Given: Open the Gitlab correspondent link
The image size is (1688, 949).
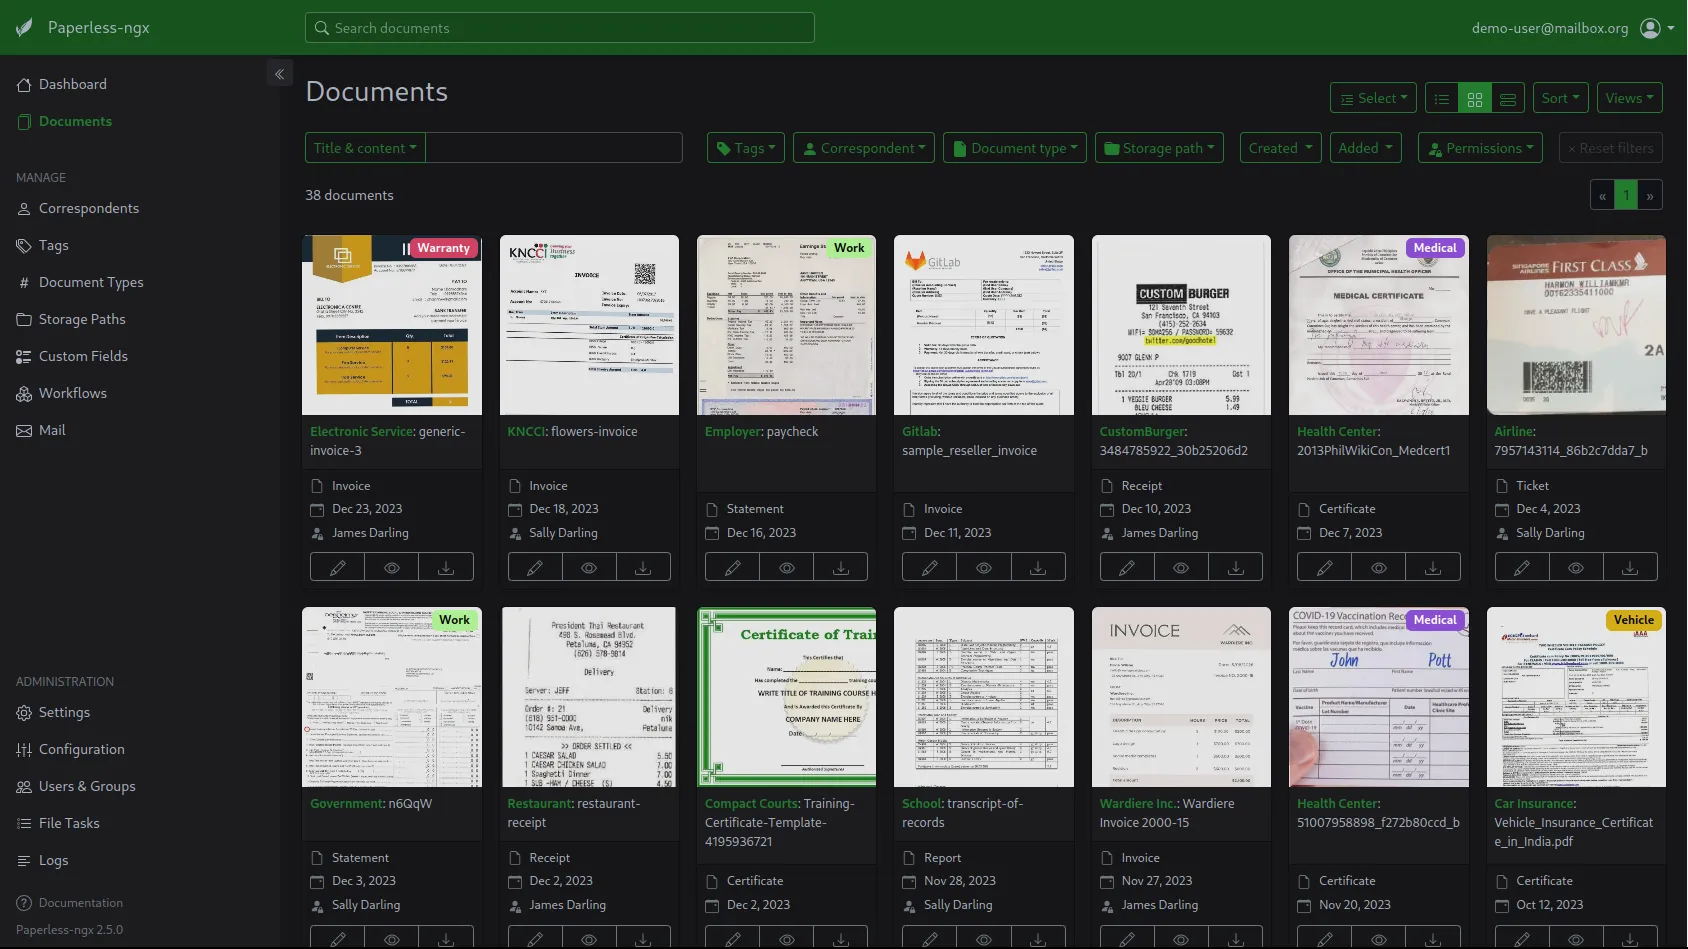Looking at the screenshot, I should pyautogui.click(x=921, y=431).
